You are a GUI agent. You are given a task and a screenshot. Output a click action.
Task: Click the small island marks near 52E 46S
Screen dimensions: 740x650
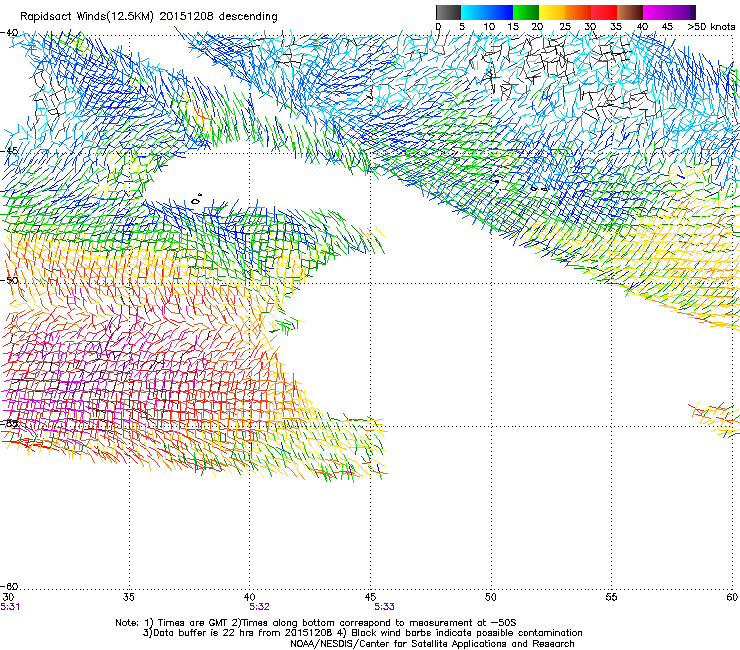pos(539,189)
